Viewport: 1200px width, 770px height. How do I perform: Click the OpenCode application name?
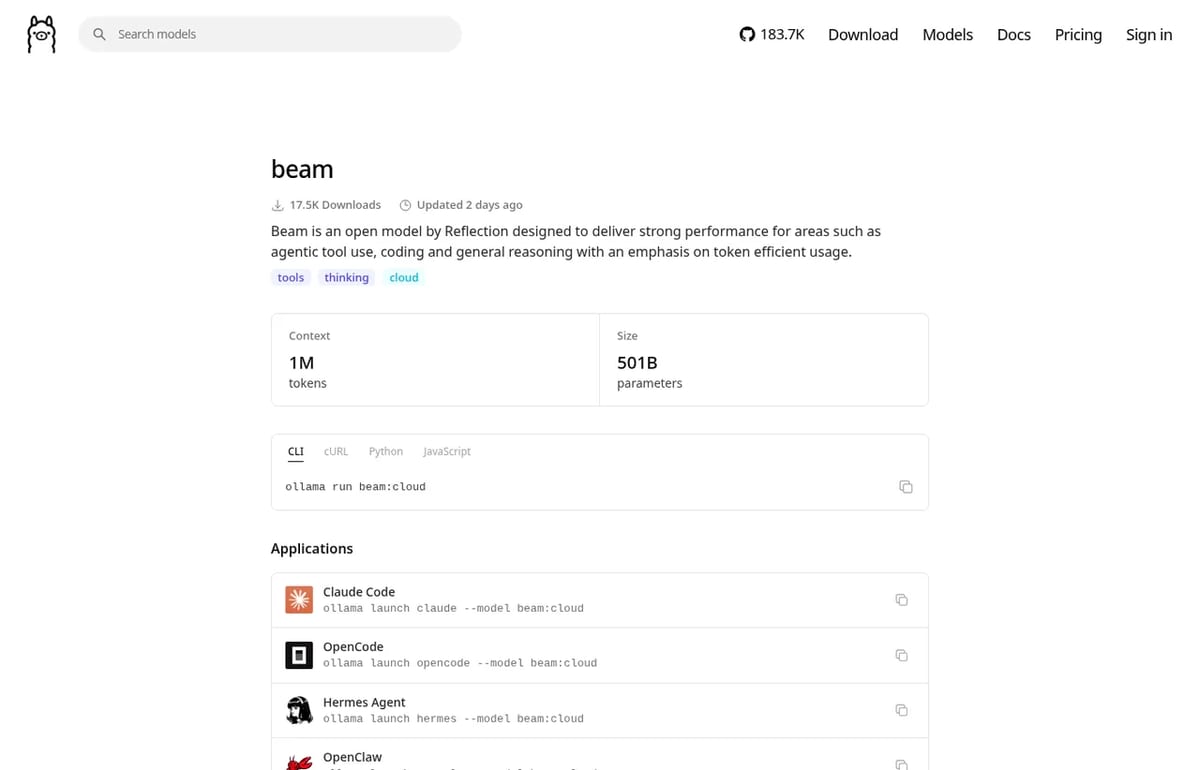[353, 647]
